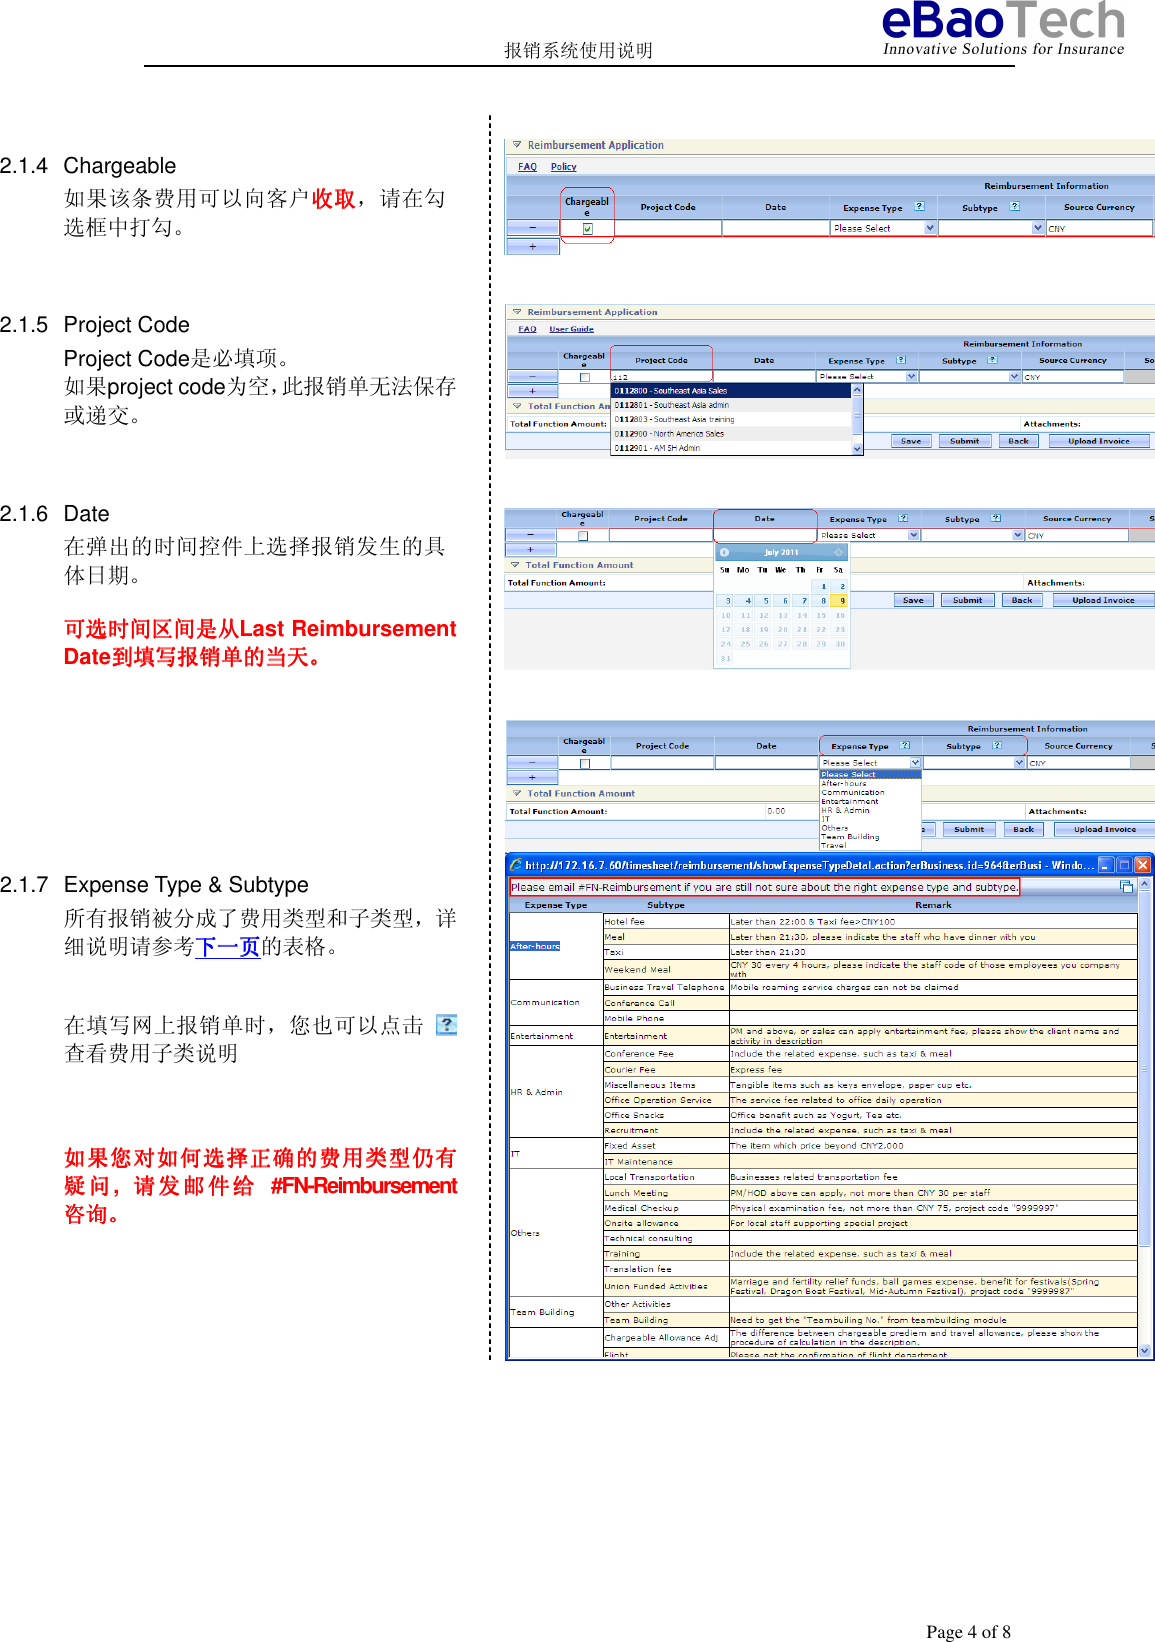Click the inline help icon in the instruction text
1155x1642 pixels.
tap(447, 1025)
